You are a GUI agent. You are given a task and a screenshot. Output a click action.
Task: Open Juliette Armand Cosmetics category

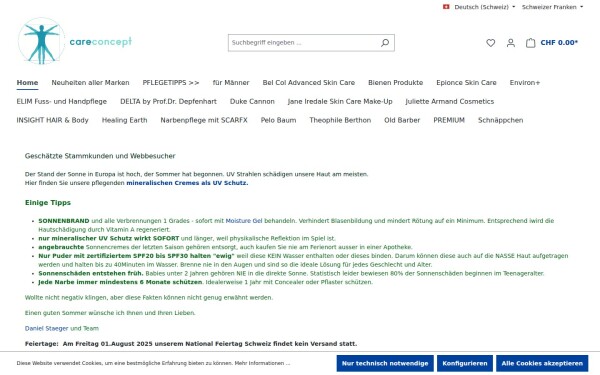pos(450,101)
